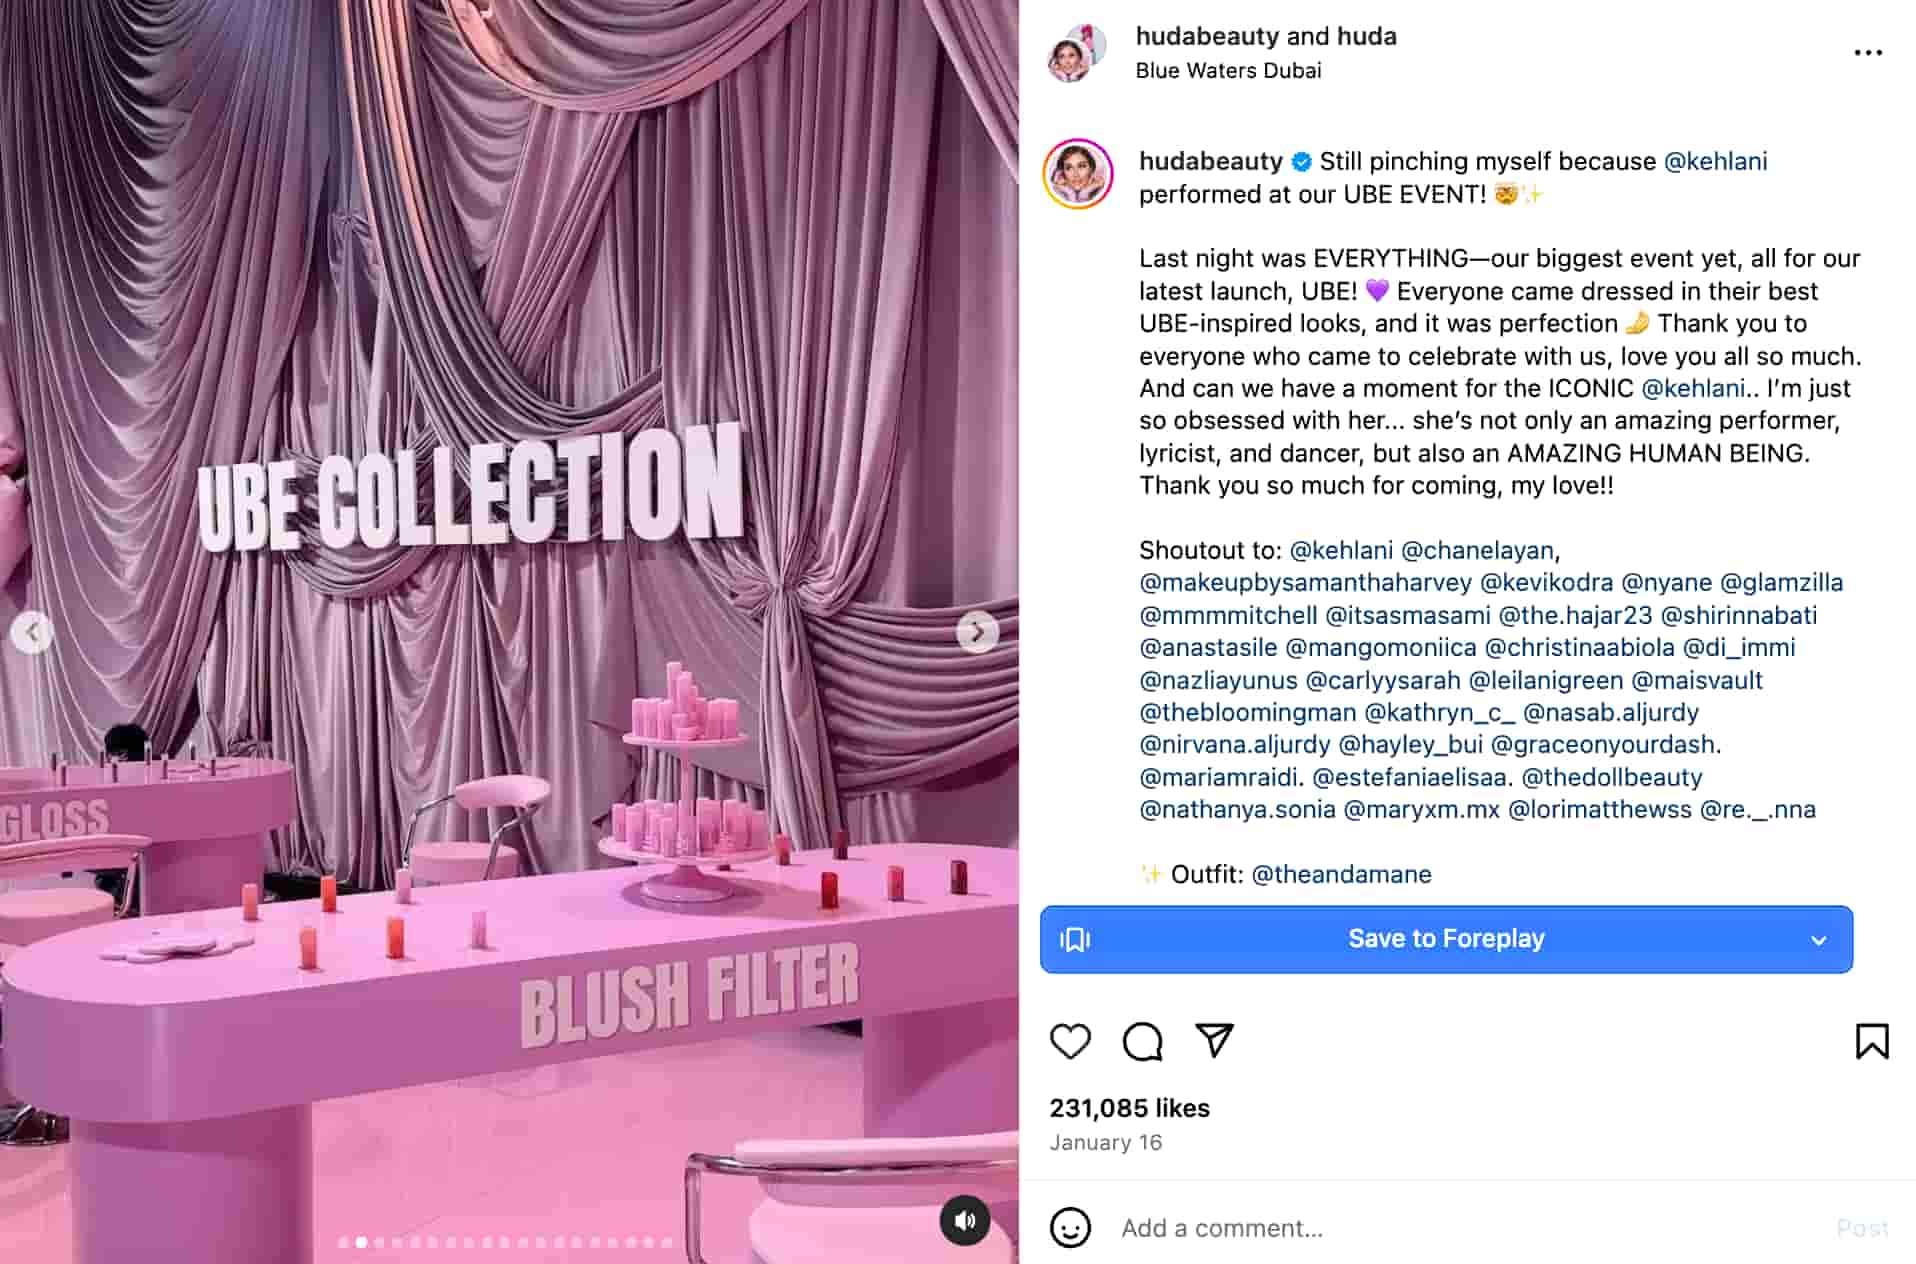Click the Save to Foreplay button
The image size is (1916, 1264).
[x=1446, y=939]
